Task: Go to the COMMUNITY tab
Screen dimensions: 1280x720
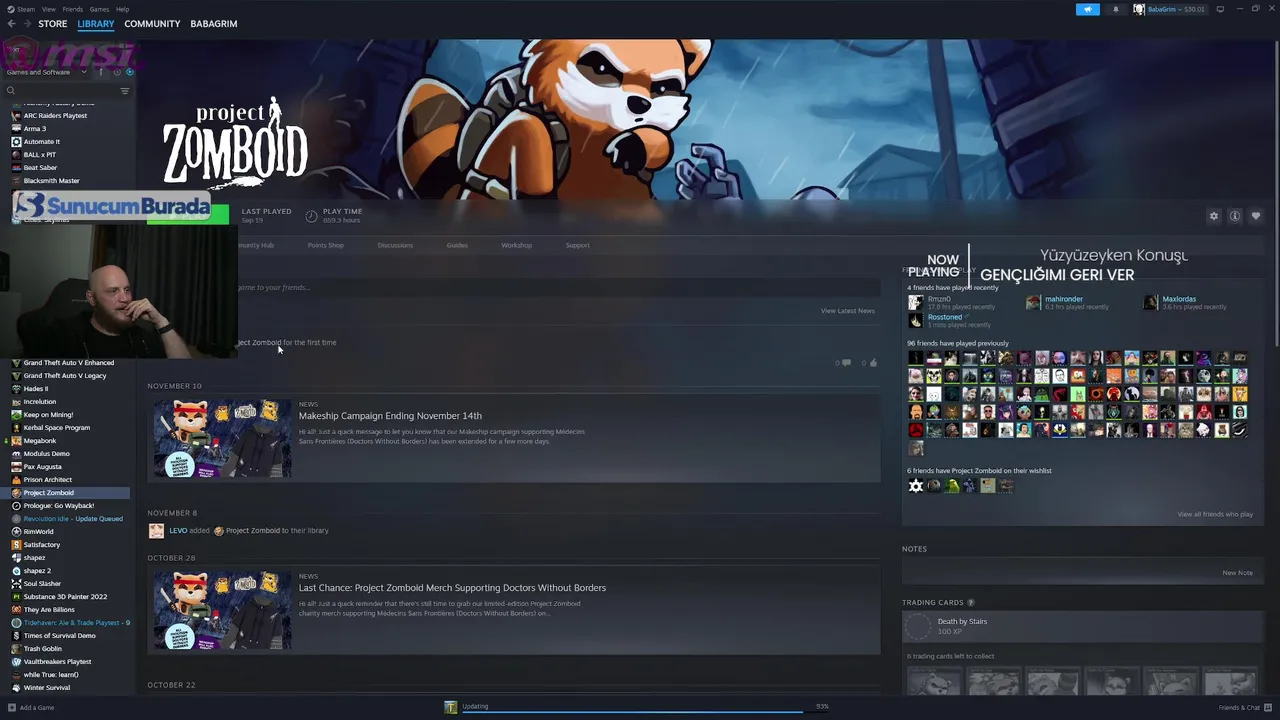Action: tap(152, 24)
